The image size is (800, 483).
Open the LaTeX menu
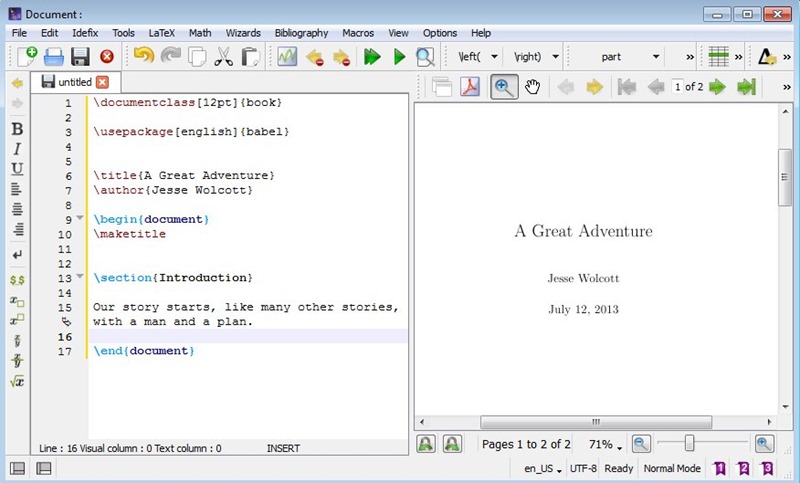click(x=162, y=33)
